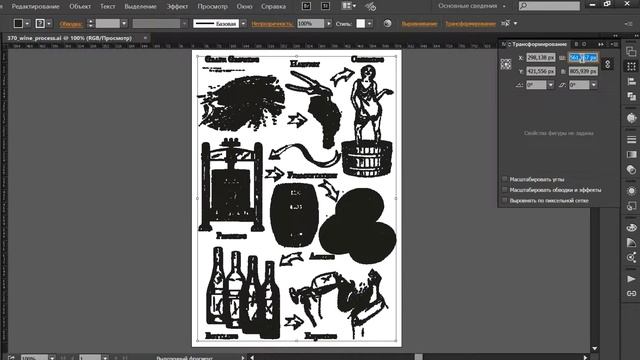
Task: Open the Просмотр menu
Action: point(212,7)
